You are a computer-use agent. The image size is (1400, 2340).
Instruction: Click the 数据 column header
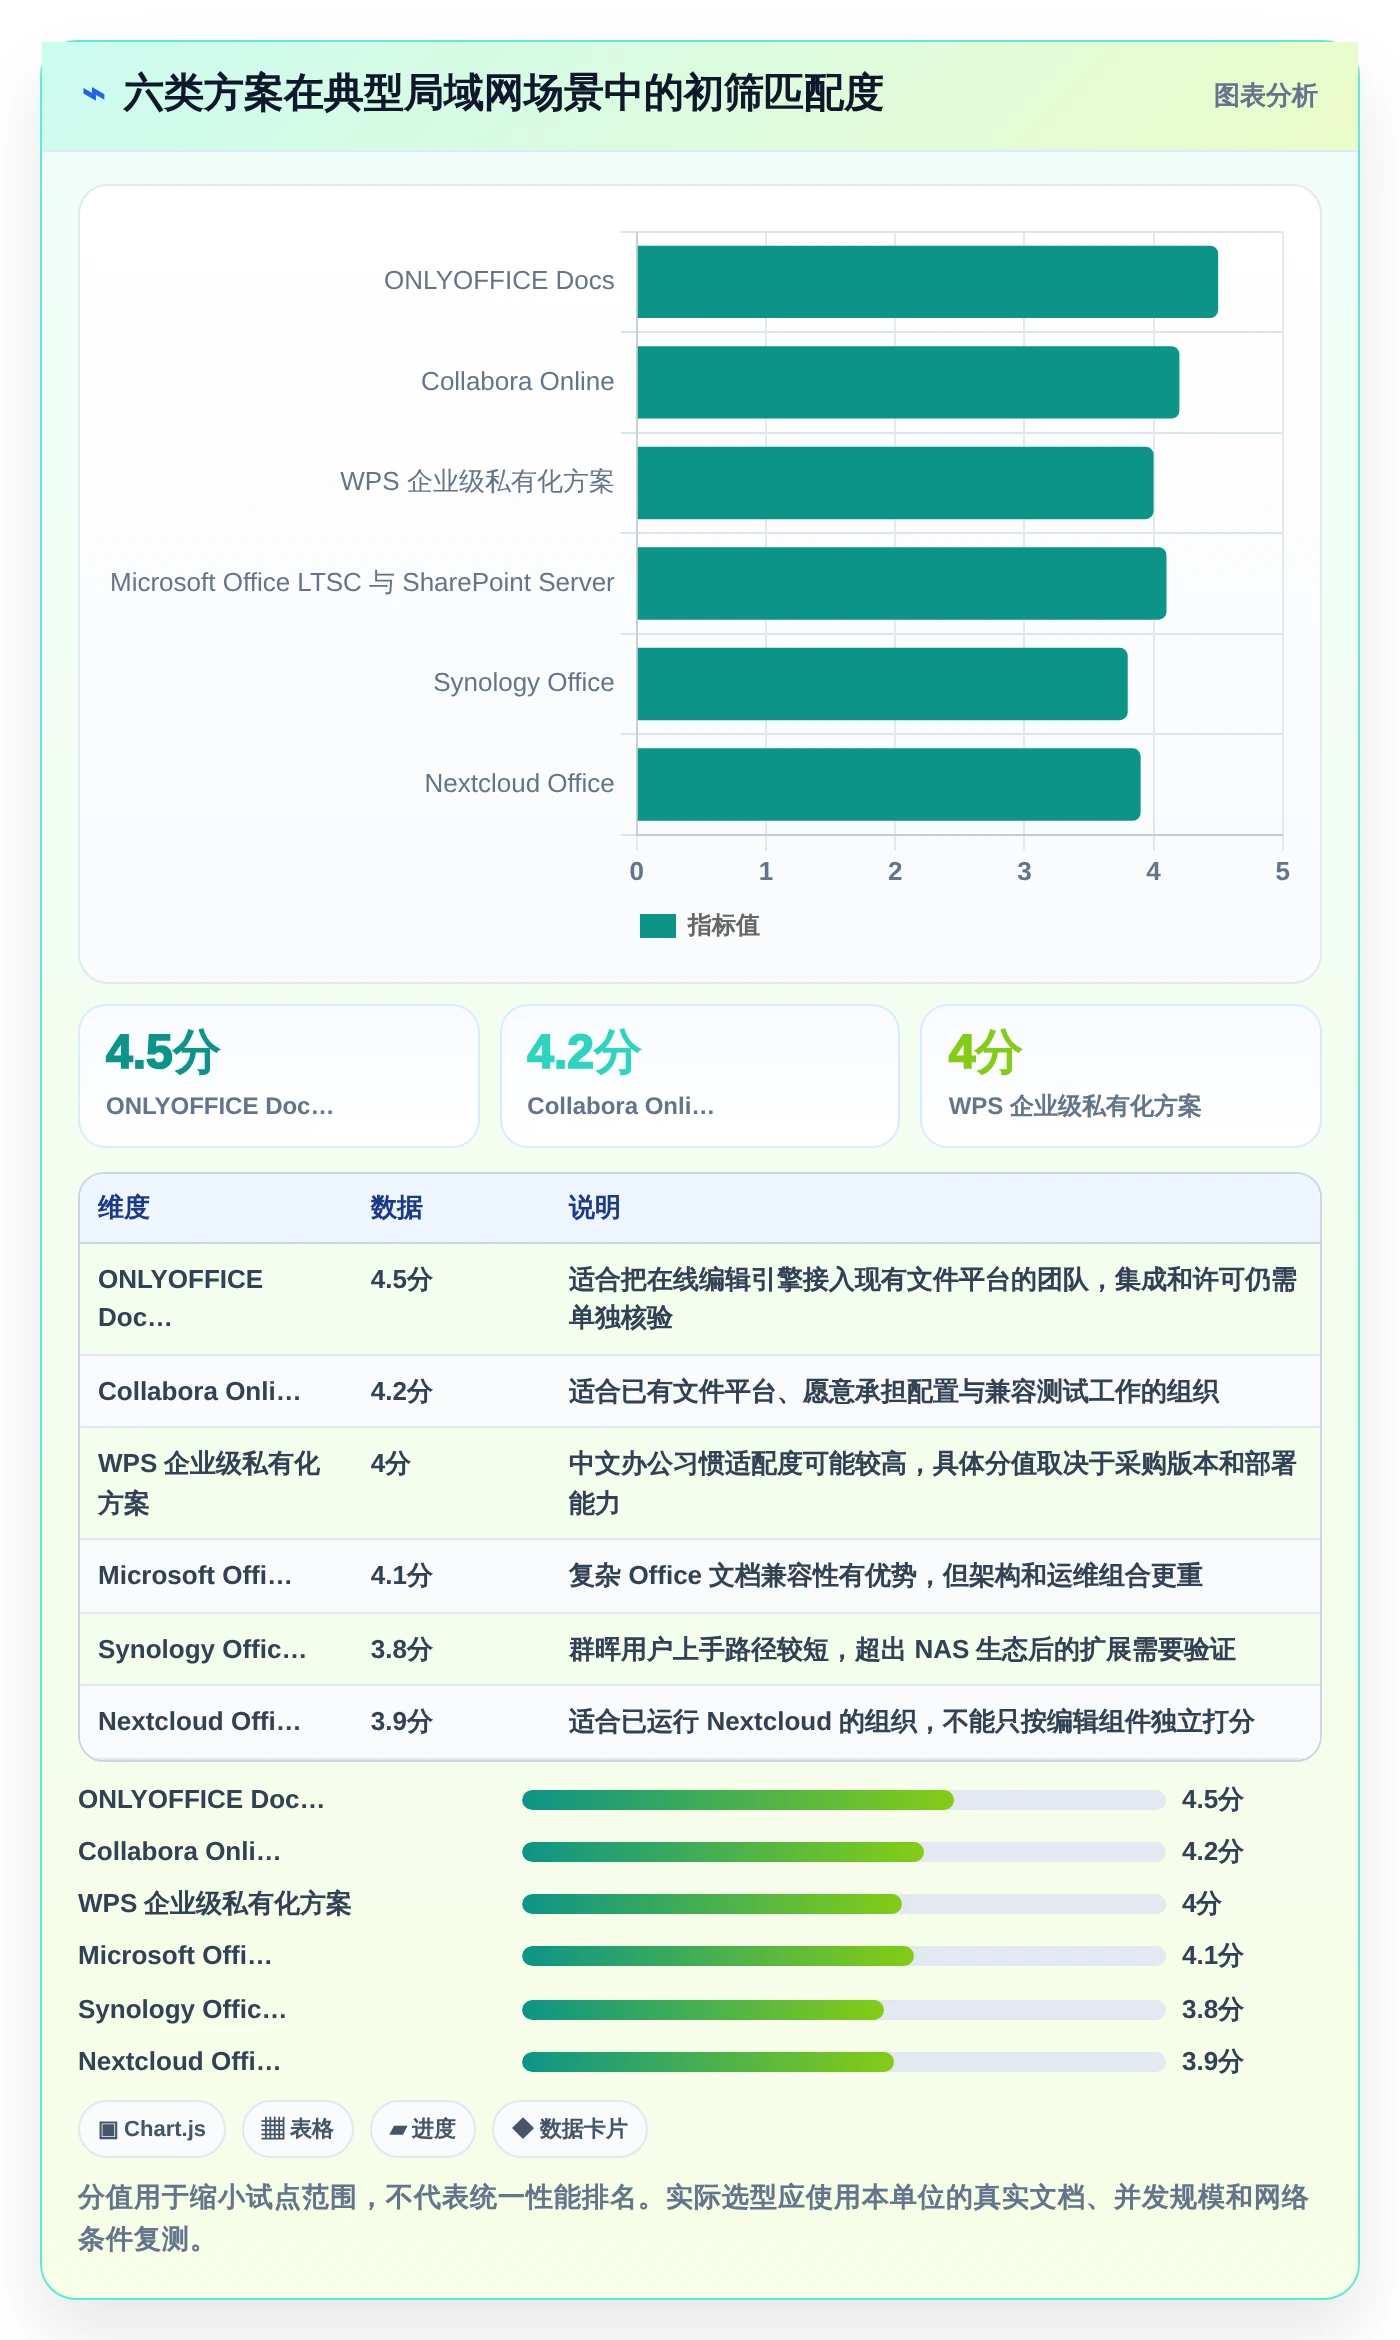[x=396, y=1207]
